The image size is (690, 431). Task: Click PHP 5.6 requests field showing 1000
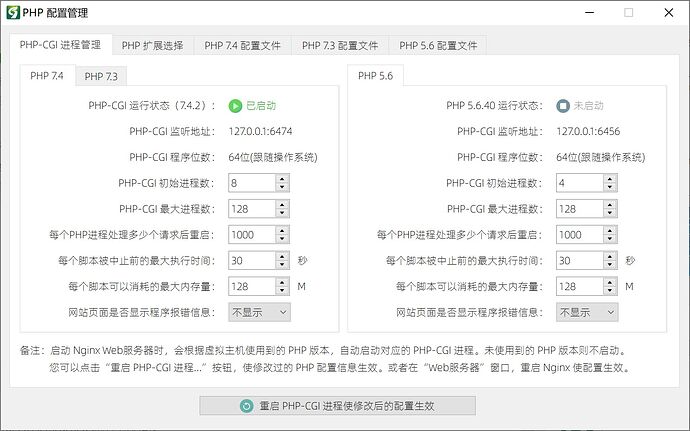(x=580, y=235)
